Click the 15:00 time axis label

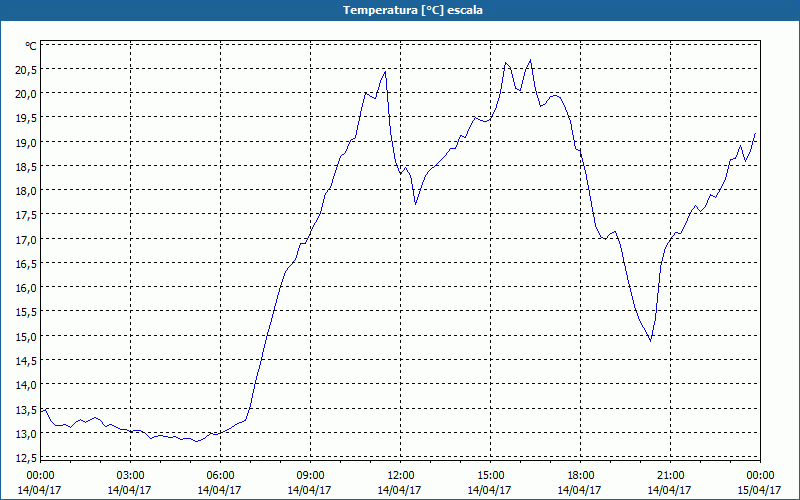coord(490,476)
